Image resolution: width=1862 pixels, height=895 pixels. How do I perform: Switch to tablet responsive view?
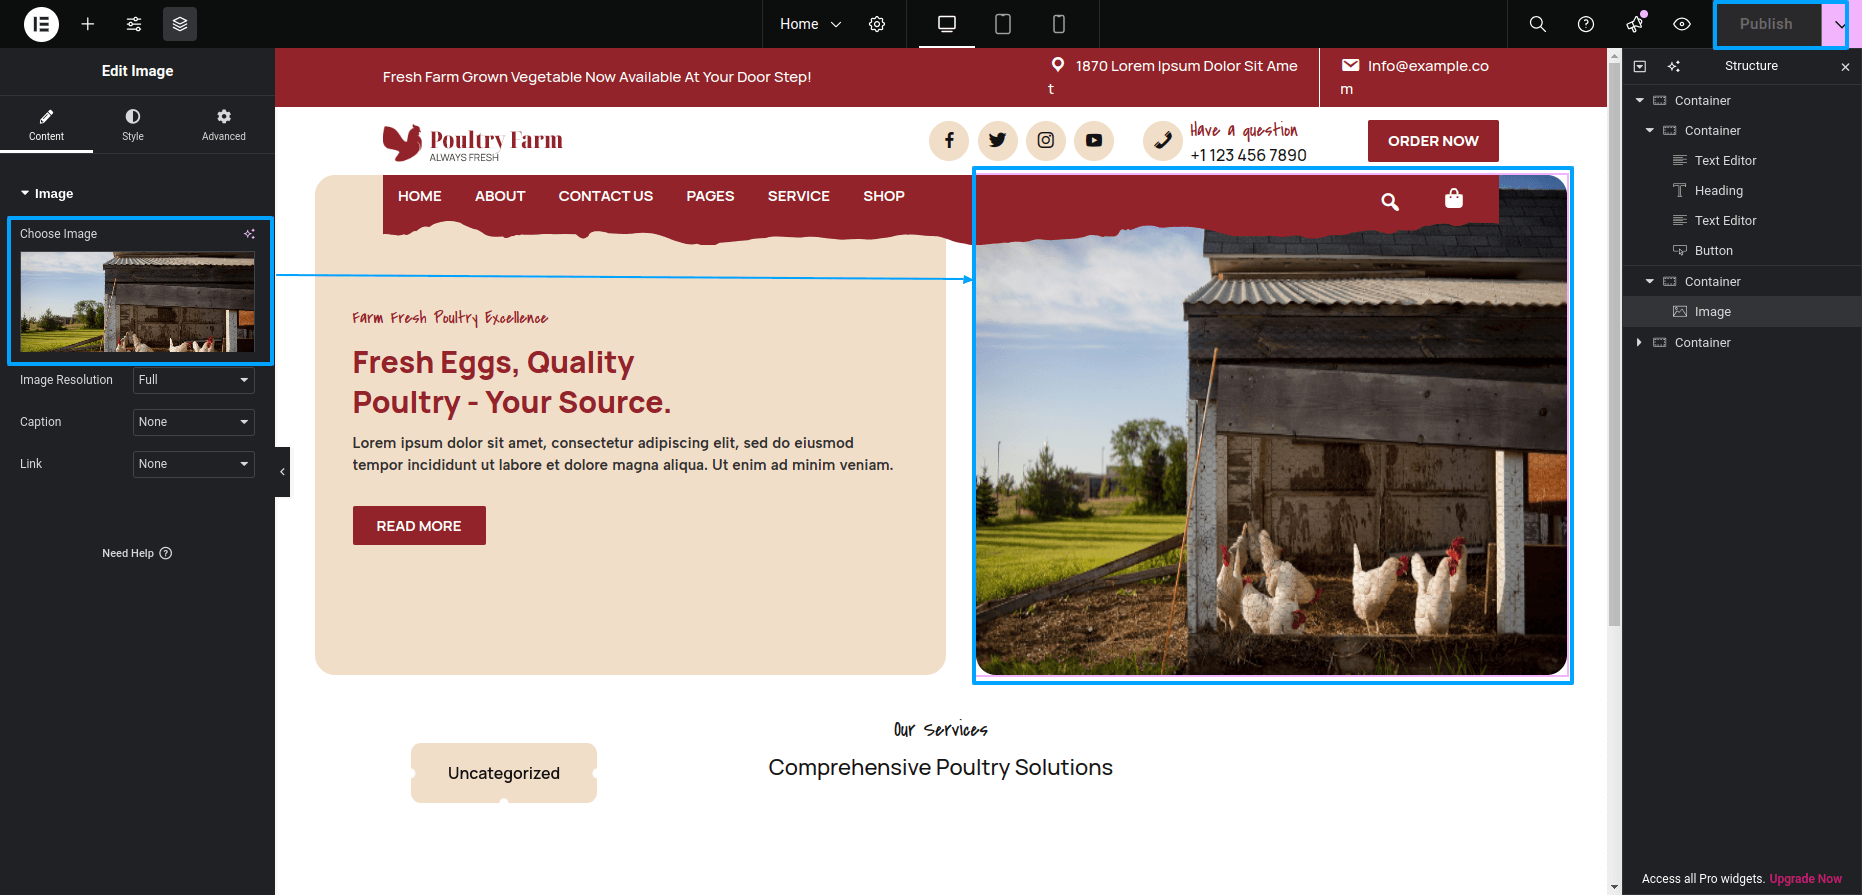point(1003,24)
